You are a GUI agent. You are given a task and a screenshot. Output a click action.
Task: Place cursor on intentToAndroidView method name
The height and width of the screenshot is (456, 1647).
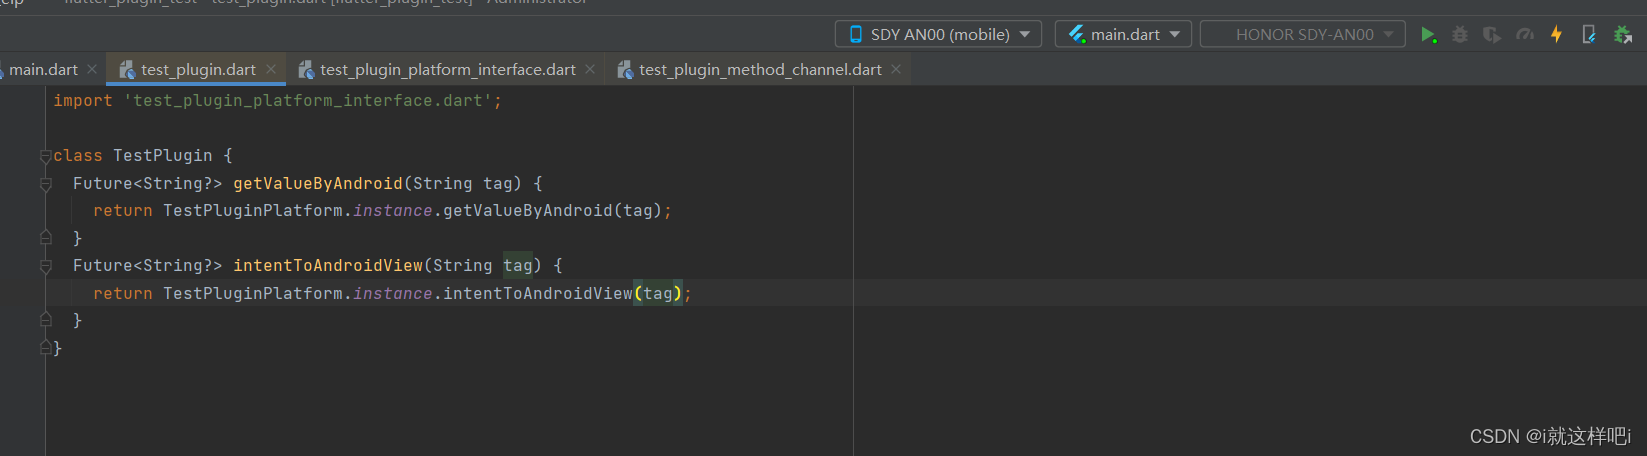[328, 266]
